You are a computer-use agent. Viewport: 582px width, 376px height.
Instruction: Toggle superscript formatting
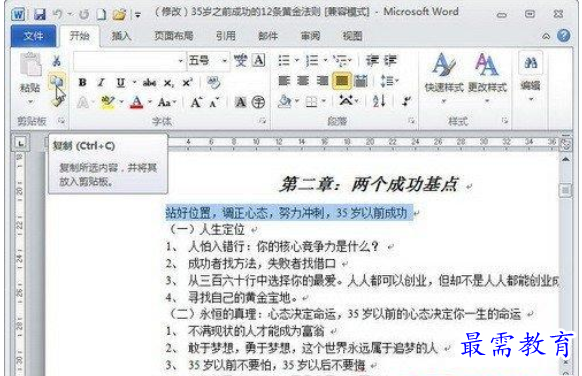pos(187,82)
